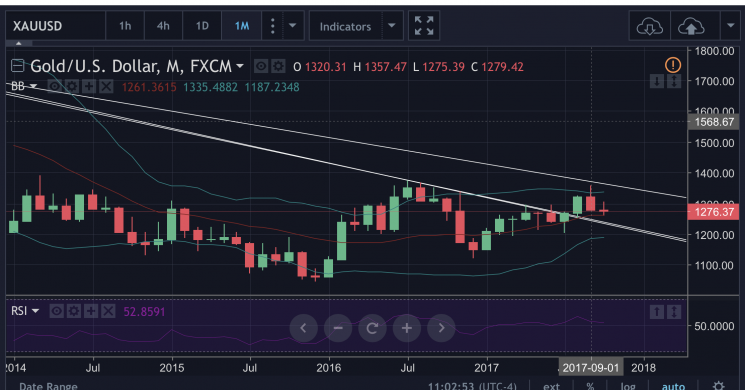Toggle RSI indicator visibility eye icon
This screenshot has height=390, width=745.
click(56, 311)
